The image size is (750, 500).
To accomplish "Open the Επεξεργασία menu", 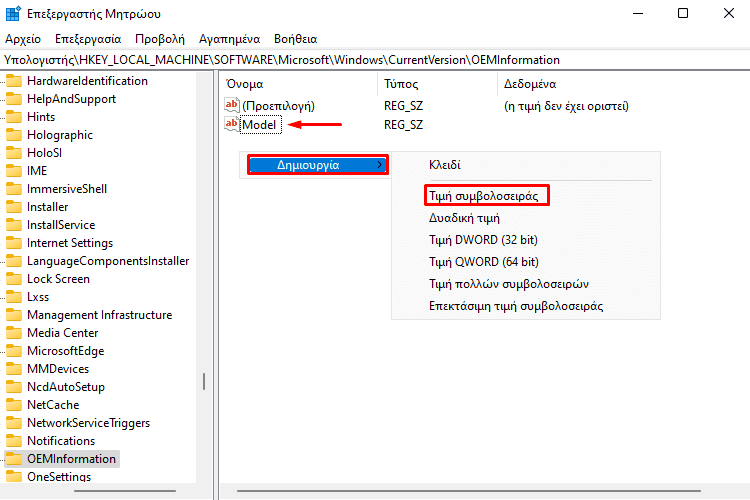I will 88,39.
